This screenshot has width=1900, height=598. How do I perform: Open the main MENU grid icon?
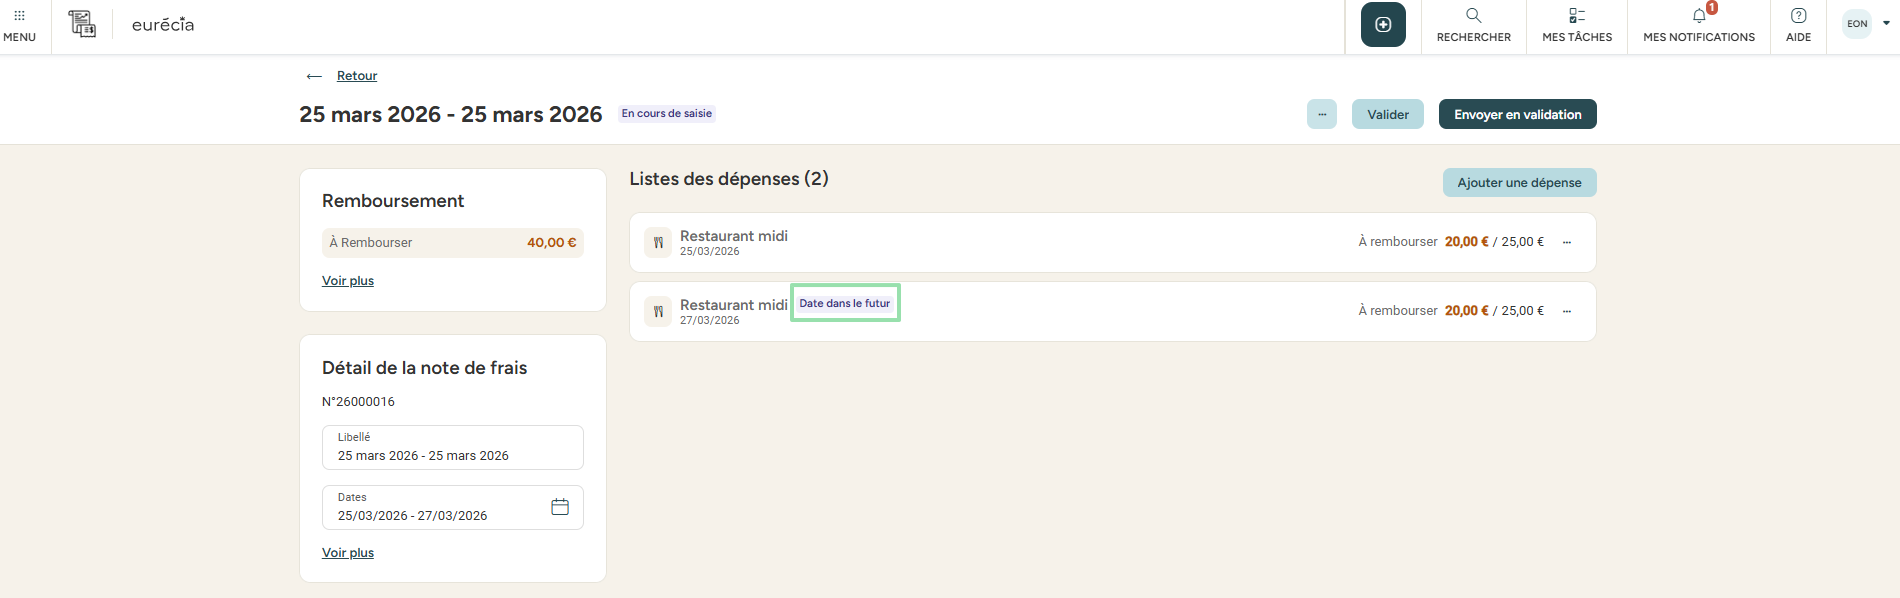coord(19,16)
